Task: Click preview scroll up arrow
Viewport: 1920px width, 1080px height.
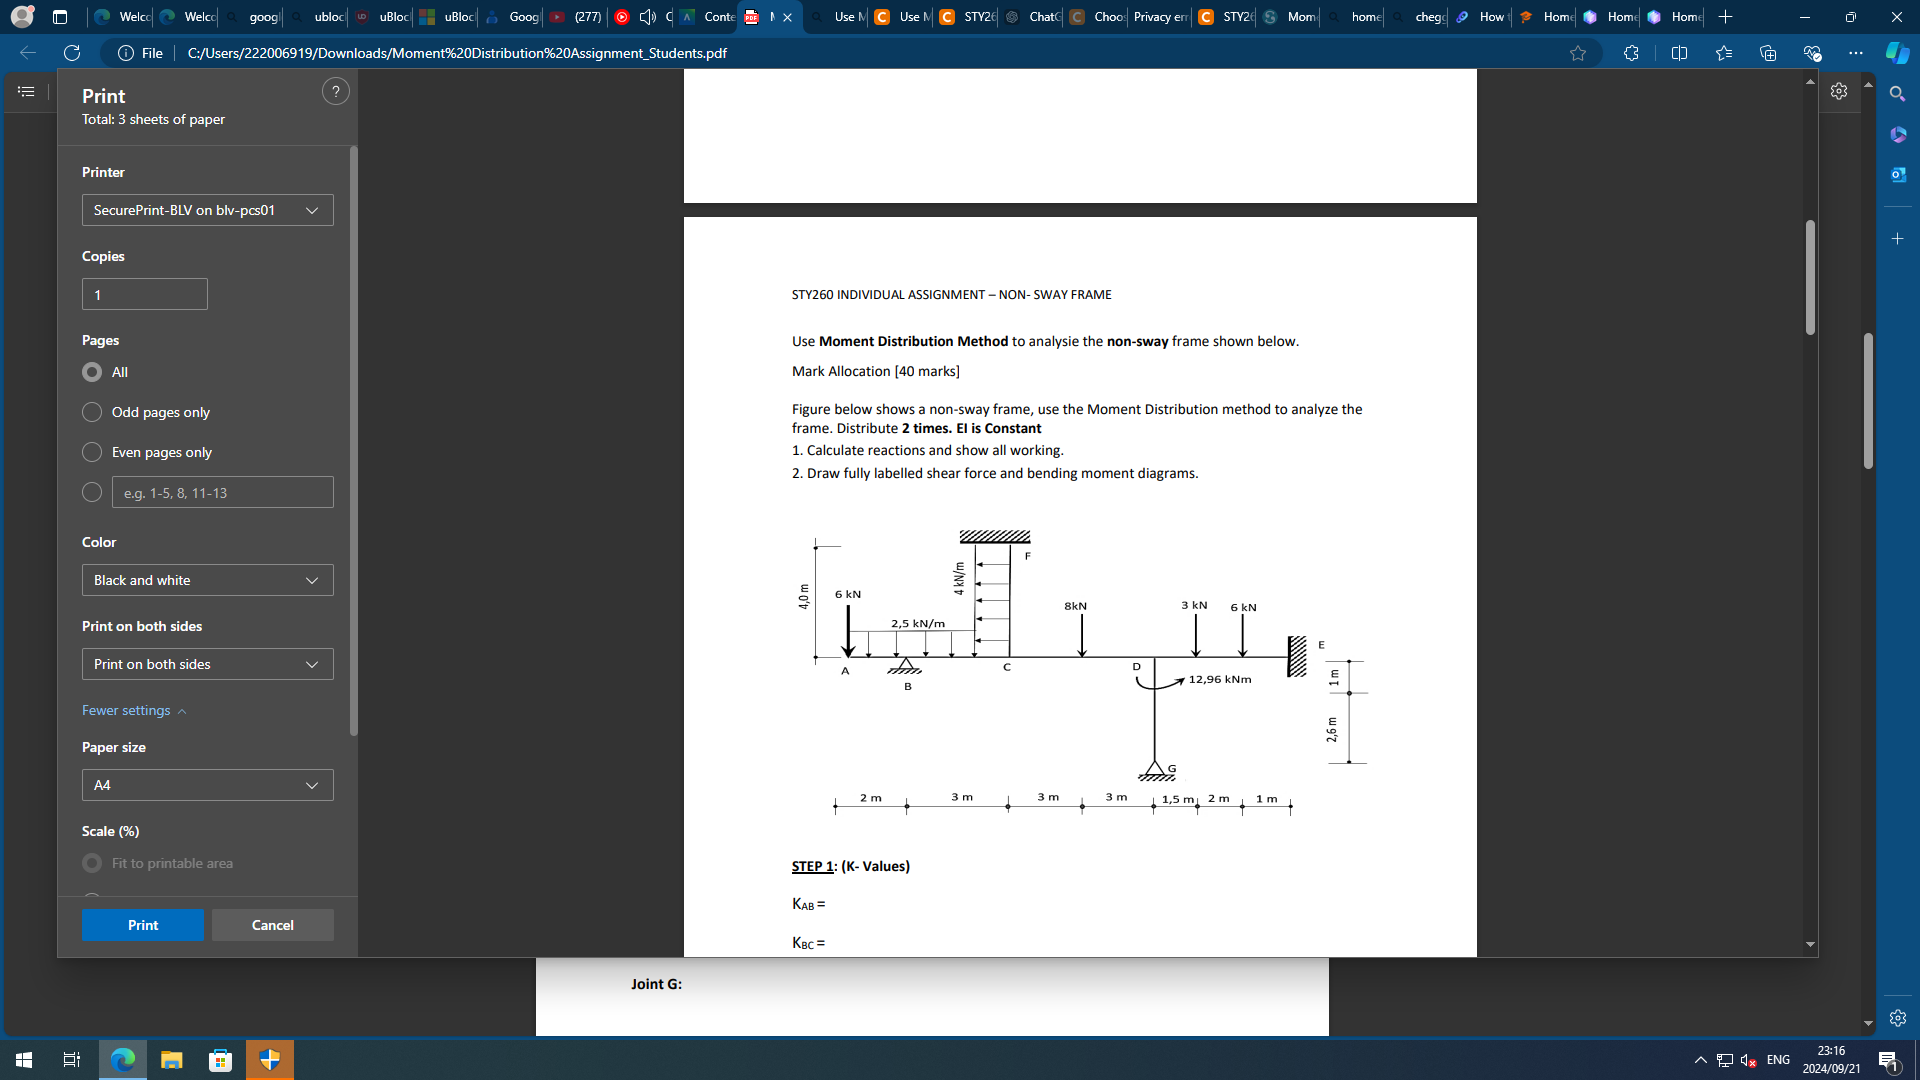Action: (1810, 81)
